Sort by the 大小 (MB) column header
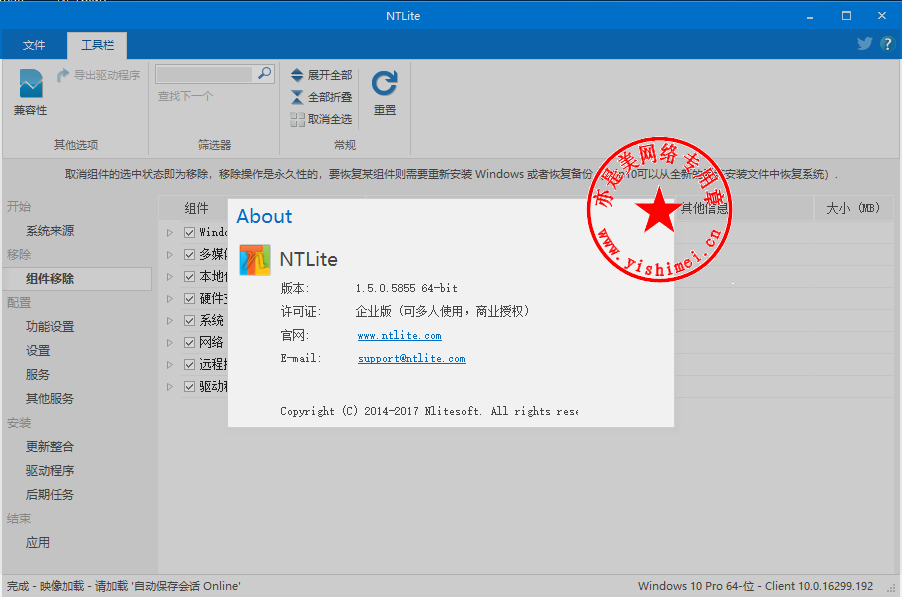902x597 pixels. (853, 208)
